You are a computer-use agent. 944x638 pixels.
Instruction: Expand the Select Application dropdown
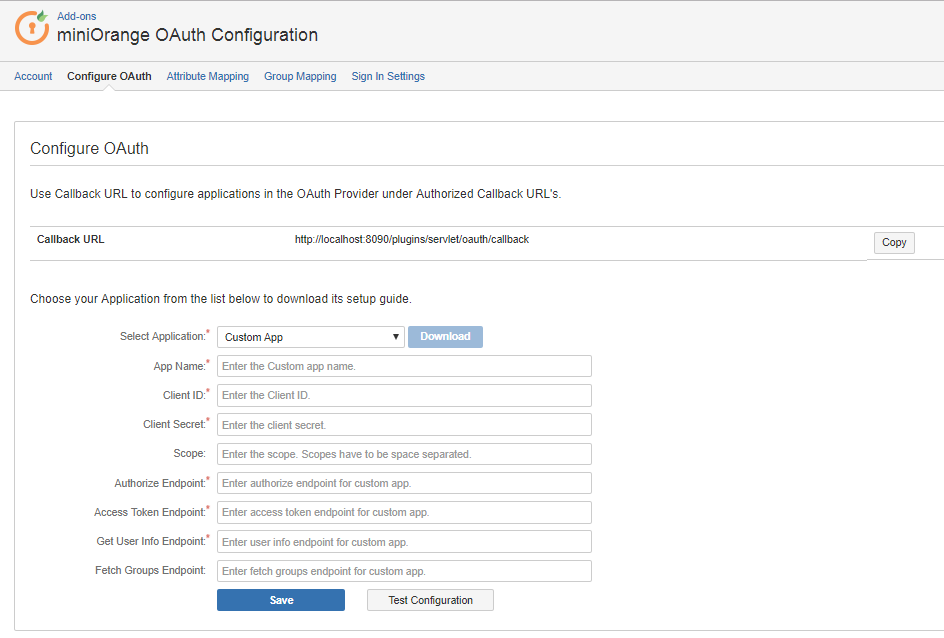(311, 337)
